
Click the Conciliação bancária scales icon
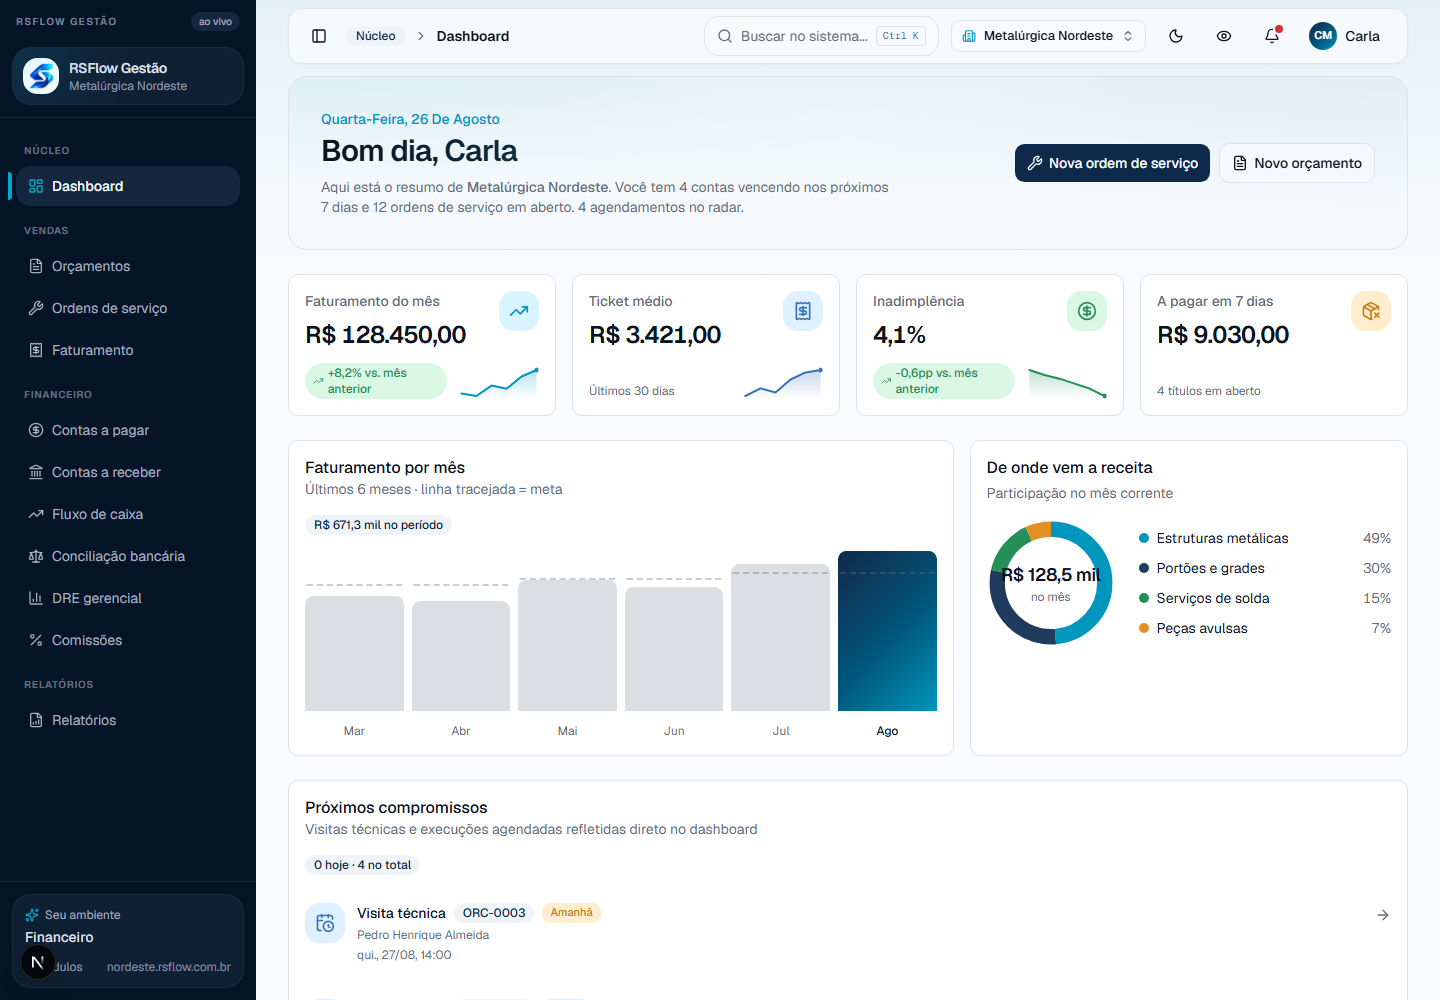coord(36,556)
